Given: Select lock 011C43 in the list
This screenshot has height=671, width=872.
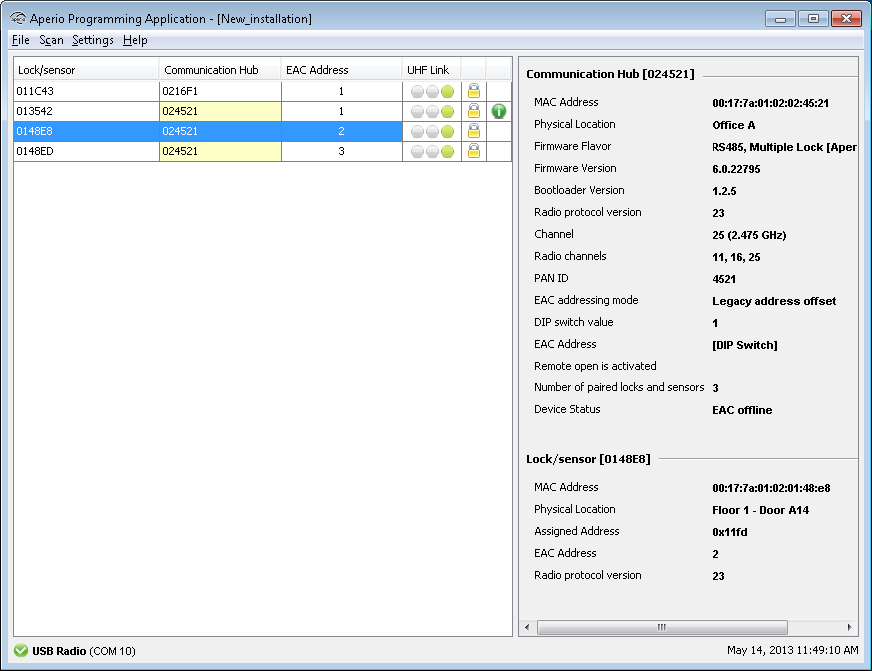Looking at the screenshot, I should [x=86, y=91].
